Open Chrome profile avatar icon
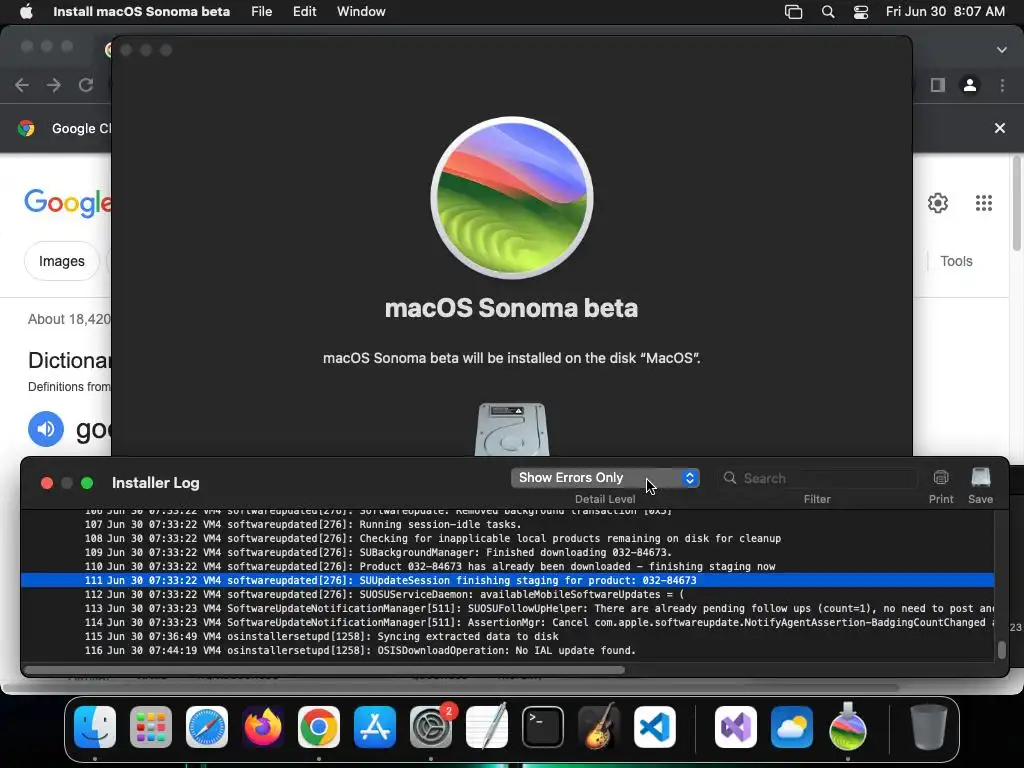This screenshot has width=1024, height=768. pyautogui.click(x=970, y=85)
